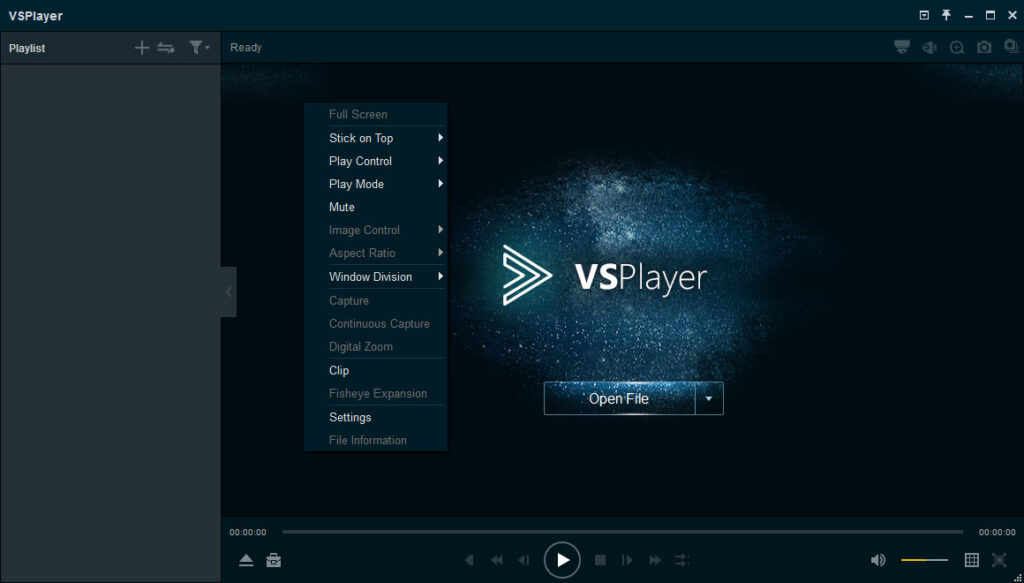Toggle the pin stick-on-top icon in title bar
Viewport: 1024px width, 583px height.
point(946,15)
